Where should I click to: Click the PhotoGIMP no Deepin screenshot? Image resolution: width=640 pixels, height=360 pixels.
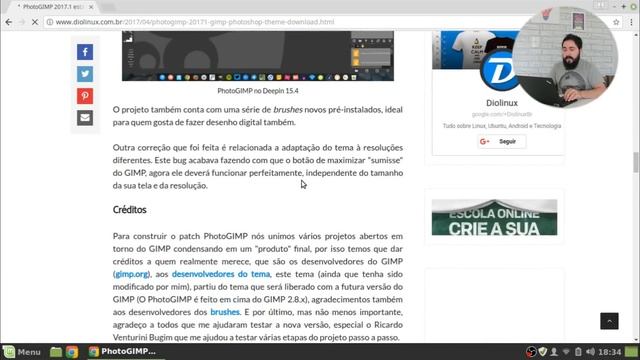point(258,56)
